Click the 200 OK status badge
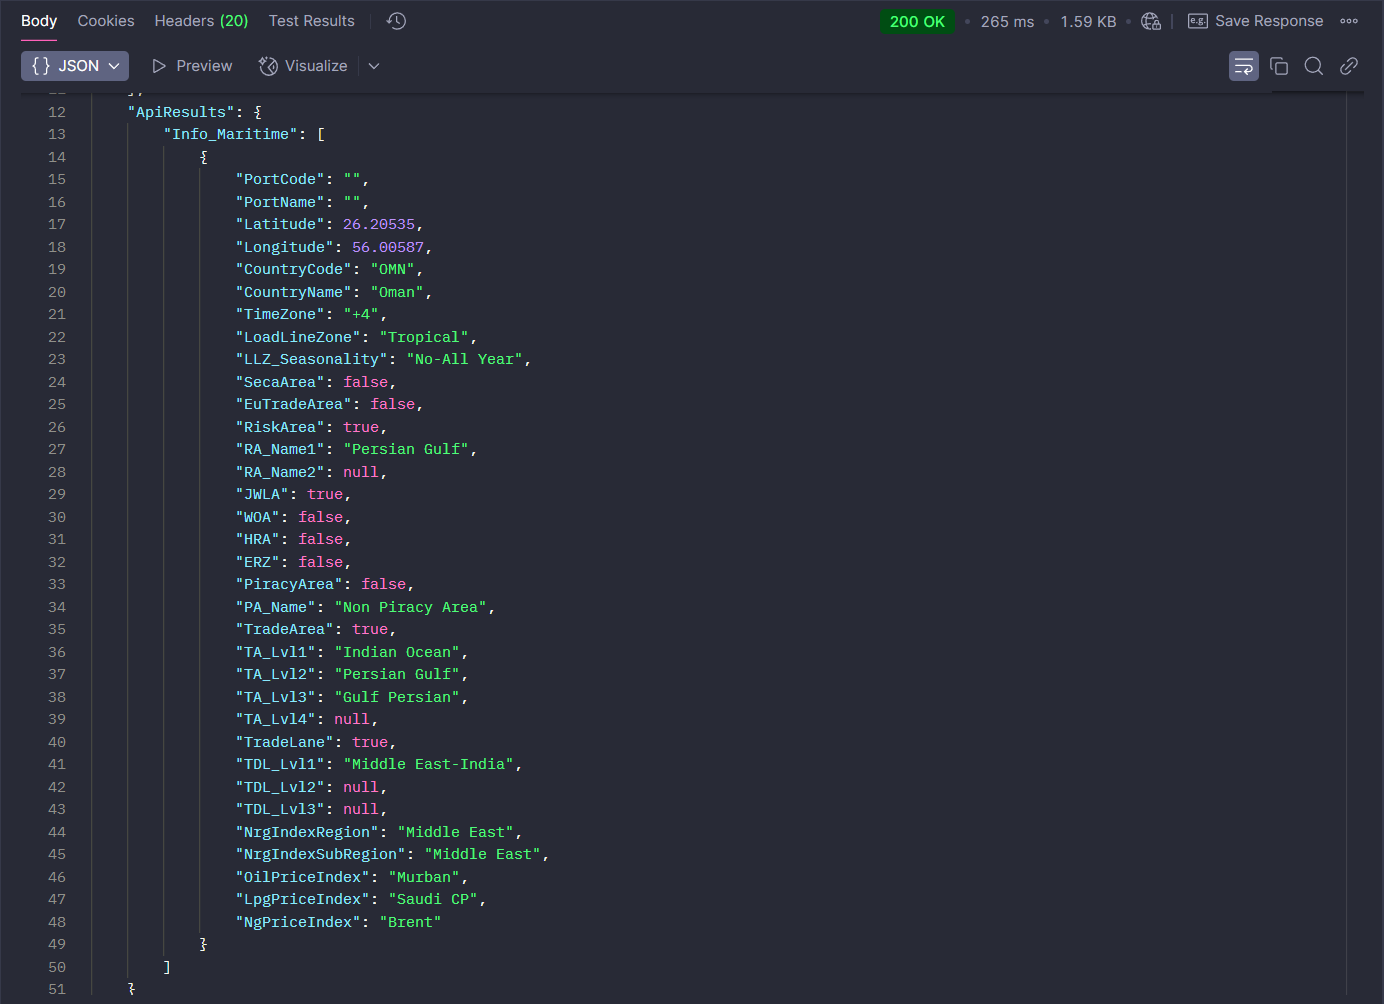This screenshot has height=1004, width=1384. coord(917,22)
